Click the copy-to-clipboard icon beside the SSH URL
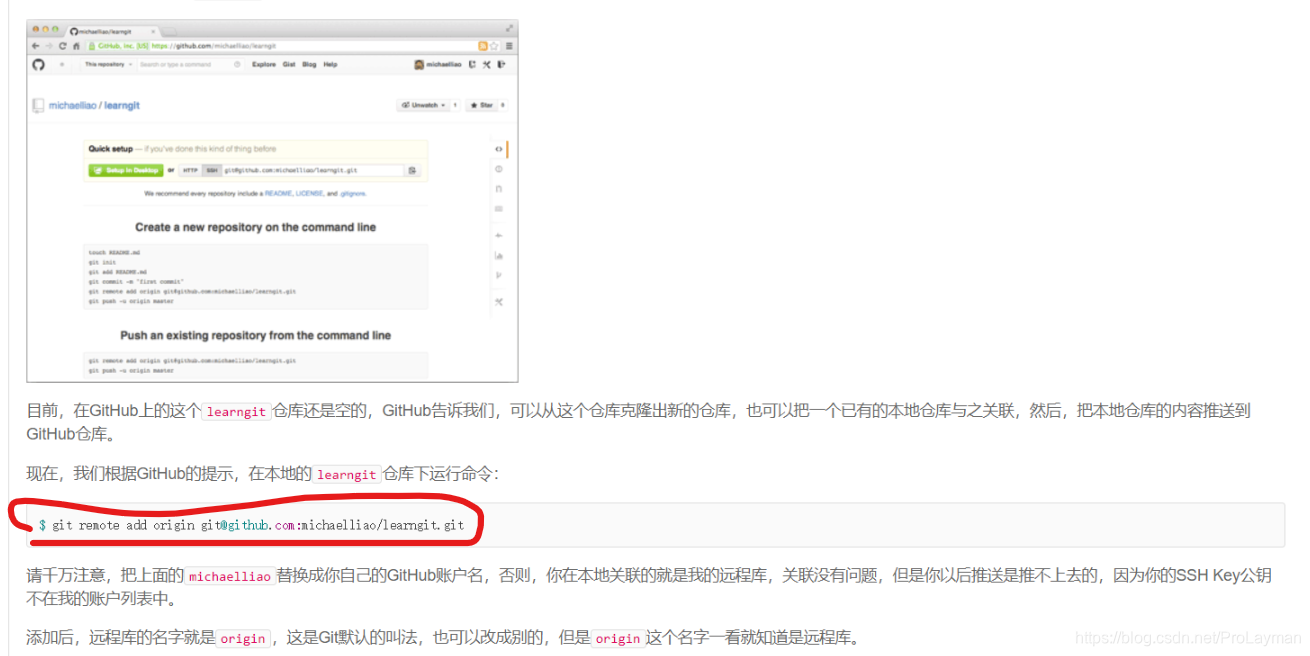This screenshot has width=1310, height=656. [x=412, y=170]
